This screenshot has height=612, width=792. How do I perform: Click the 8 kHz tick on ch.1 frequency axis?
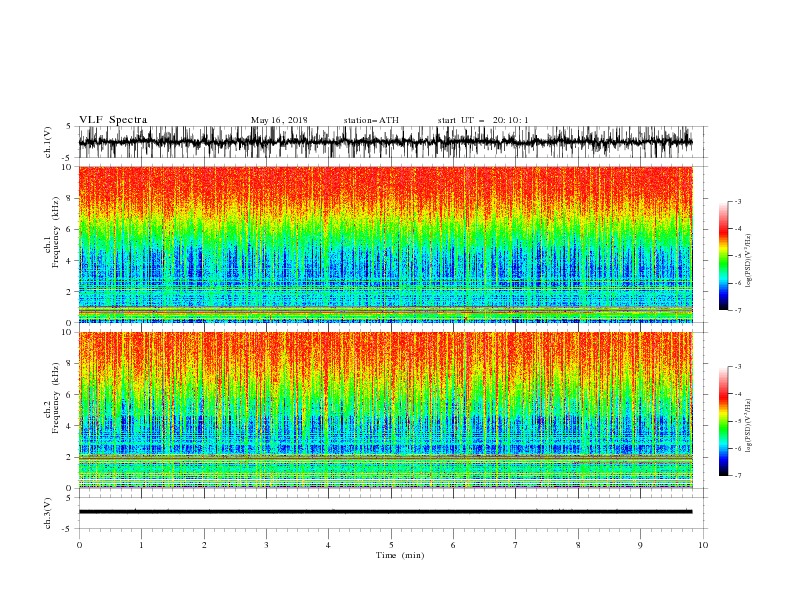point(69,198)
